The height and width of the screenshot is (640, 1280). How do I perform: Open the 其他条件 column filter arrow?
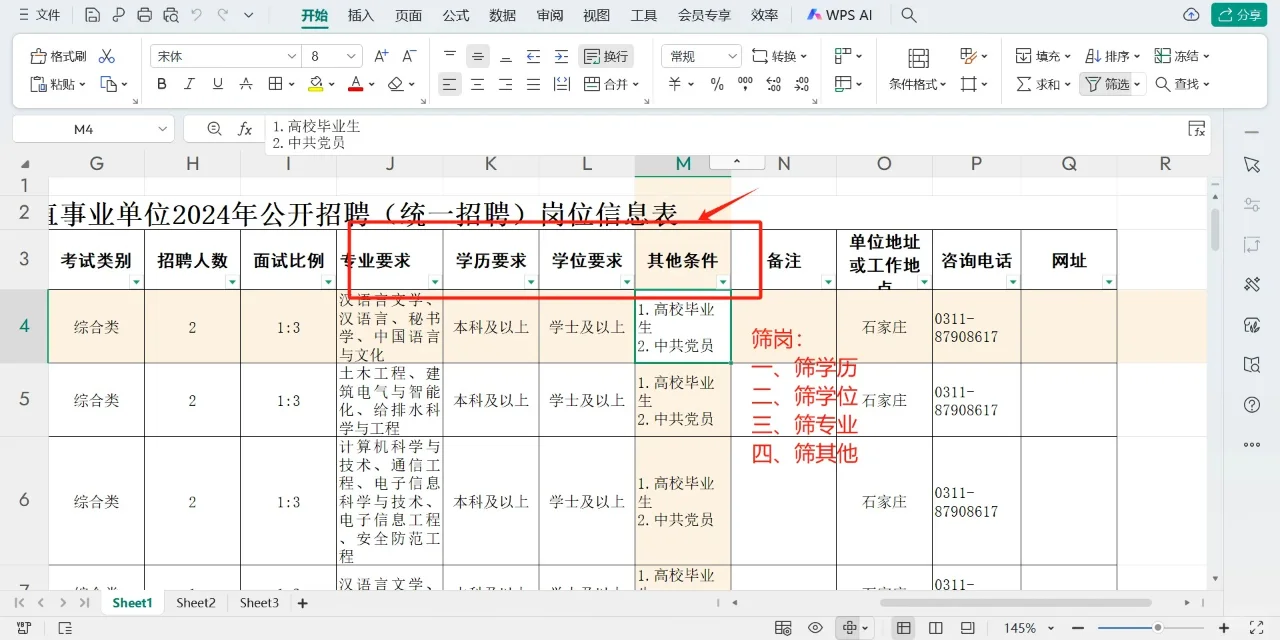[723, 283]
